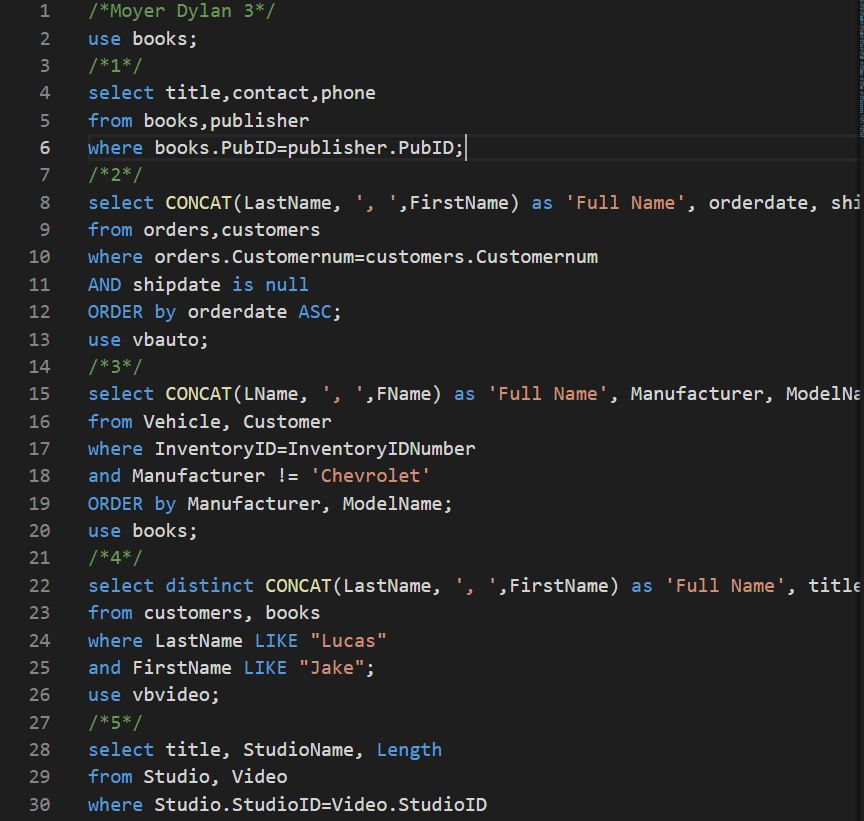Click the "Jake" string on line 25
The height and width of the screenshot is (821, 864).
[332, 668]
